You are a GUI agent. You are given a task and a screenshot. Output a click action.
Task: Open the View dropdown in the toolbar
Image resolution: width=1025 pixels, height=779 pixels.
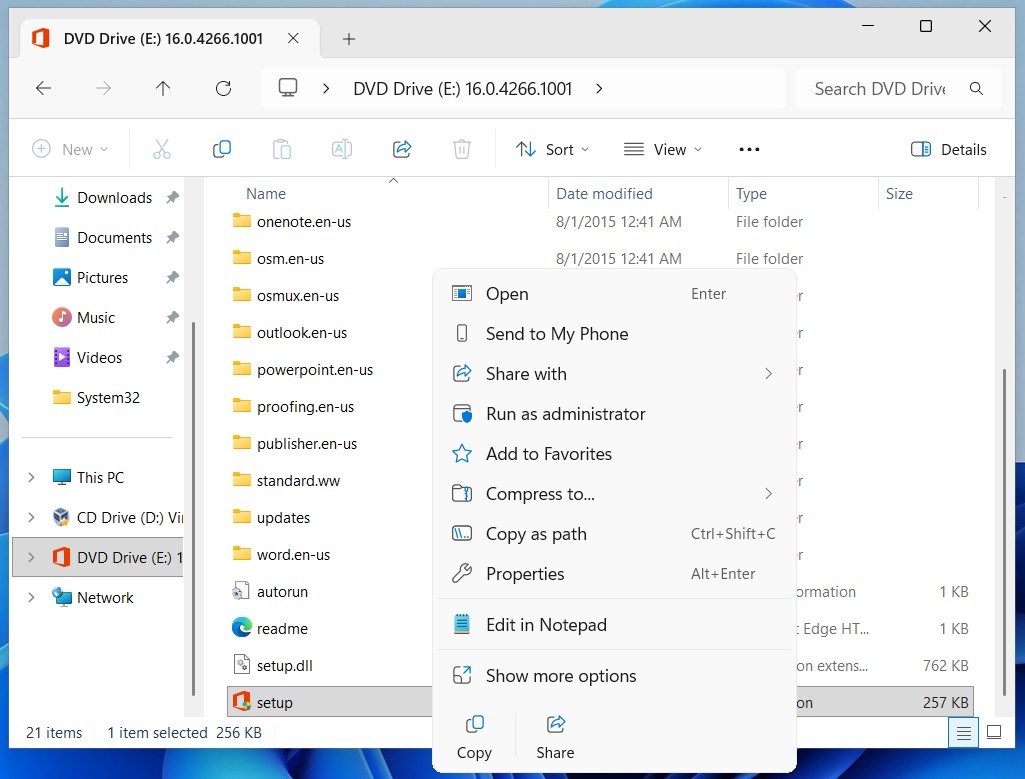(x=662, y=148)
